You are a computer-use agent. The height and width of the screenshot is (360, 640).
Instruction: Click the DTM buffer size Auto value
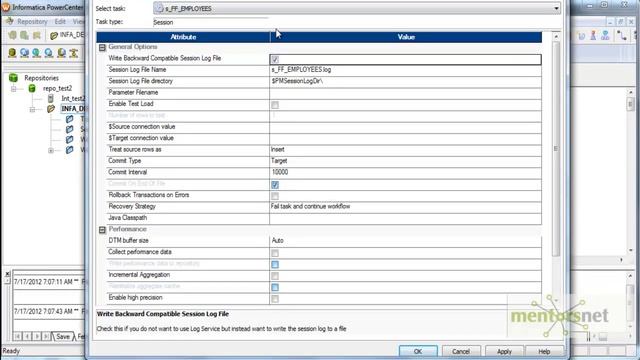click(x=405, y=241)
